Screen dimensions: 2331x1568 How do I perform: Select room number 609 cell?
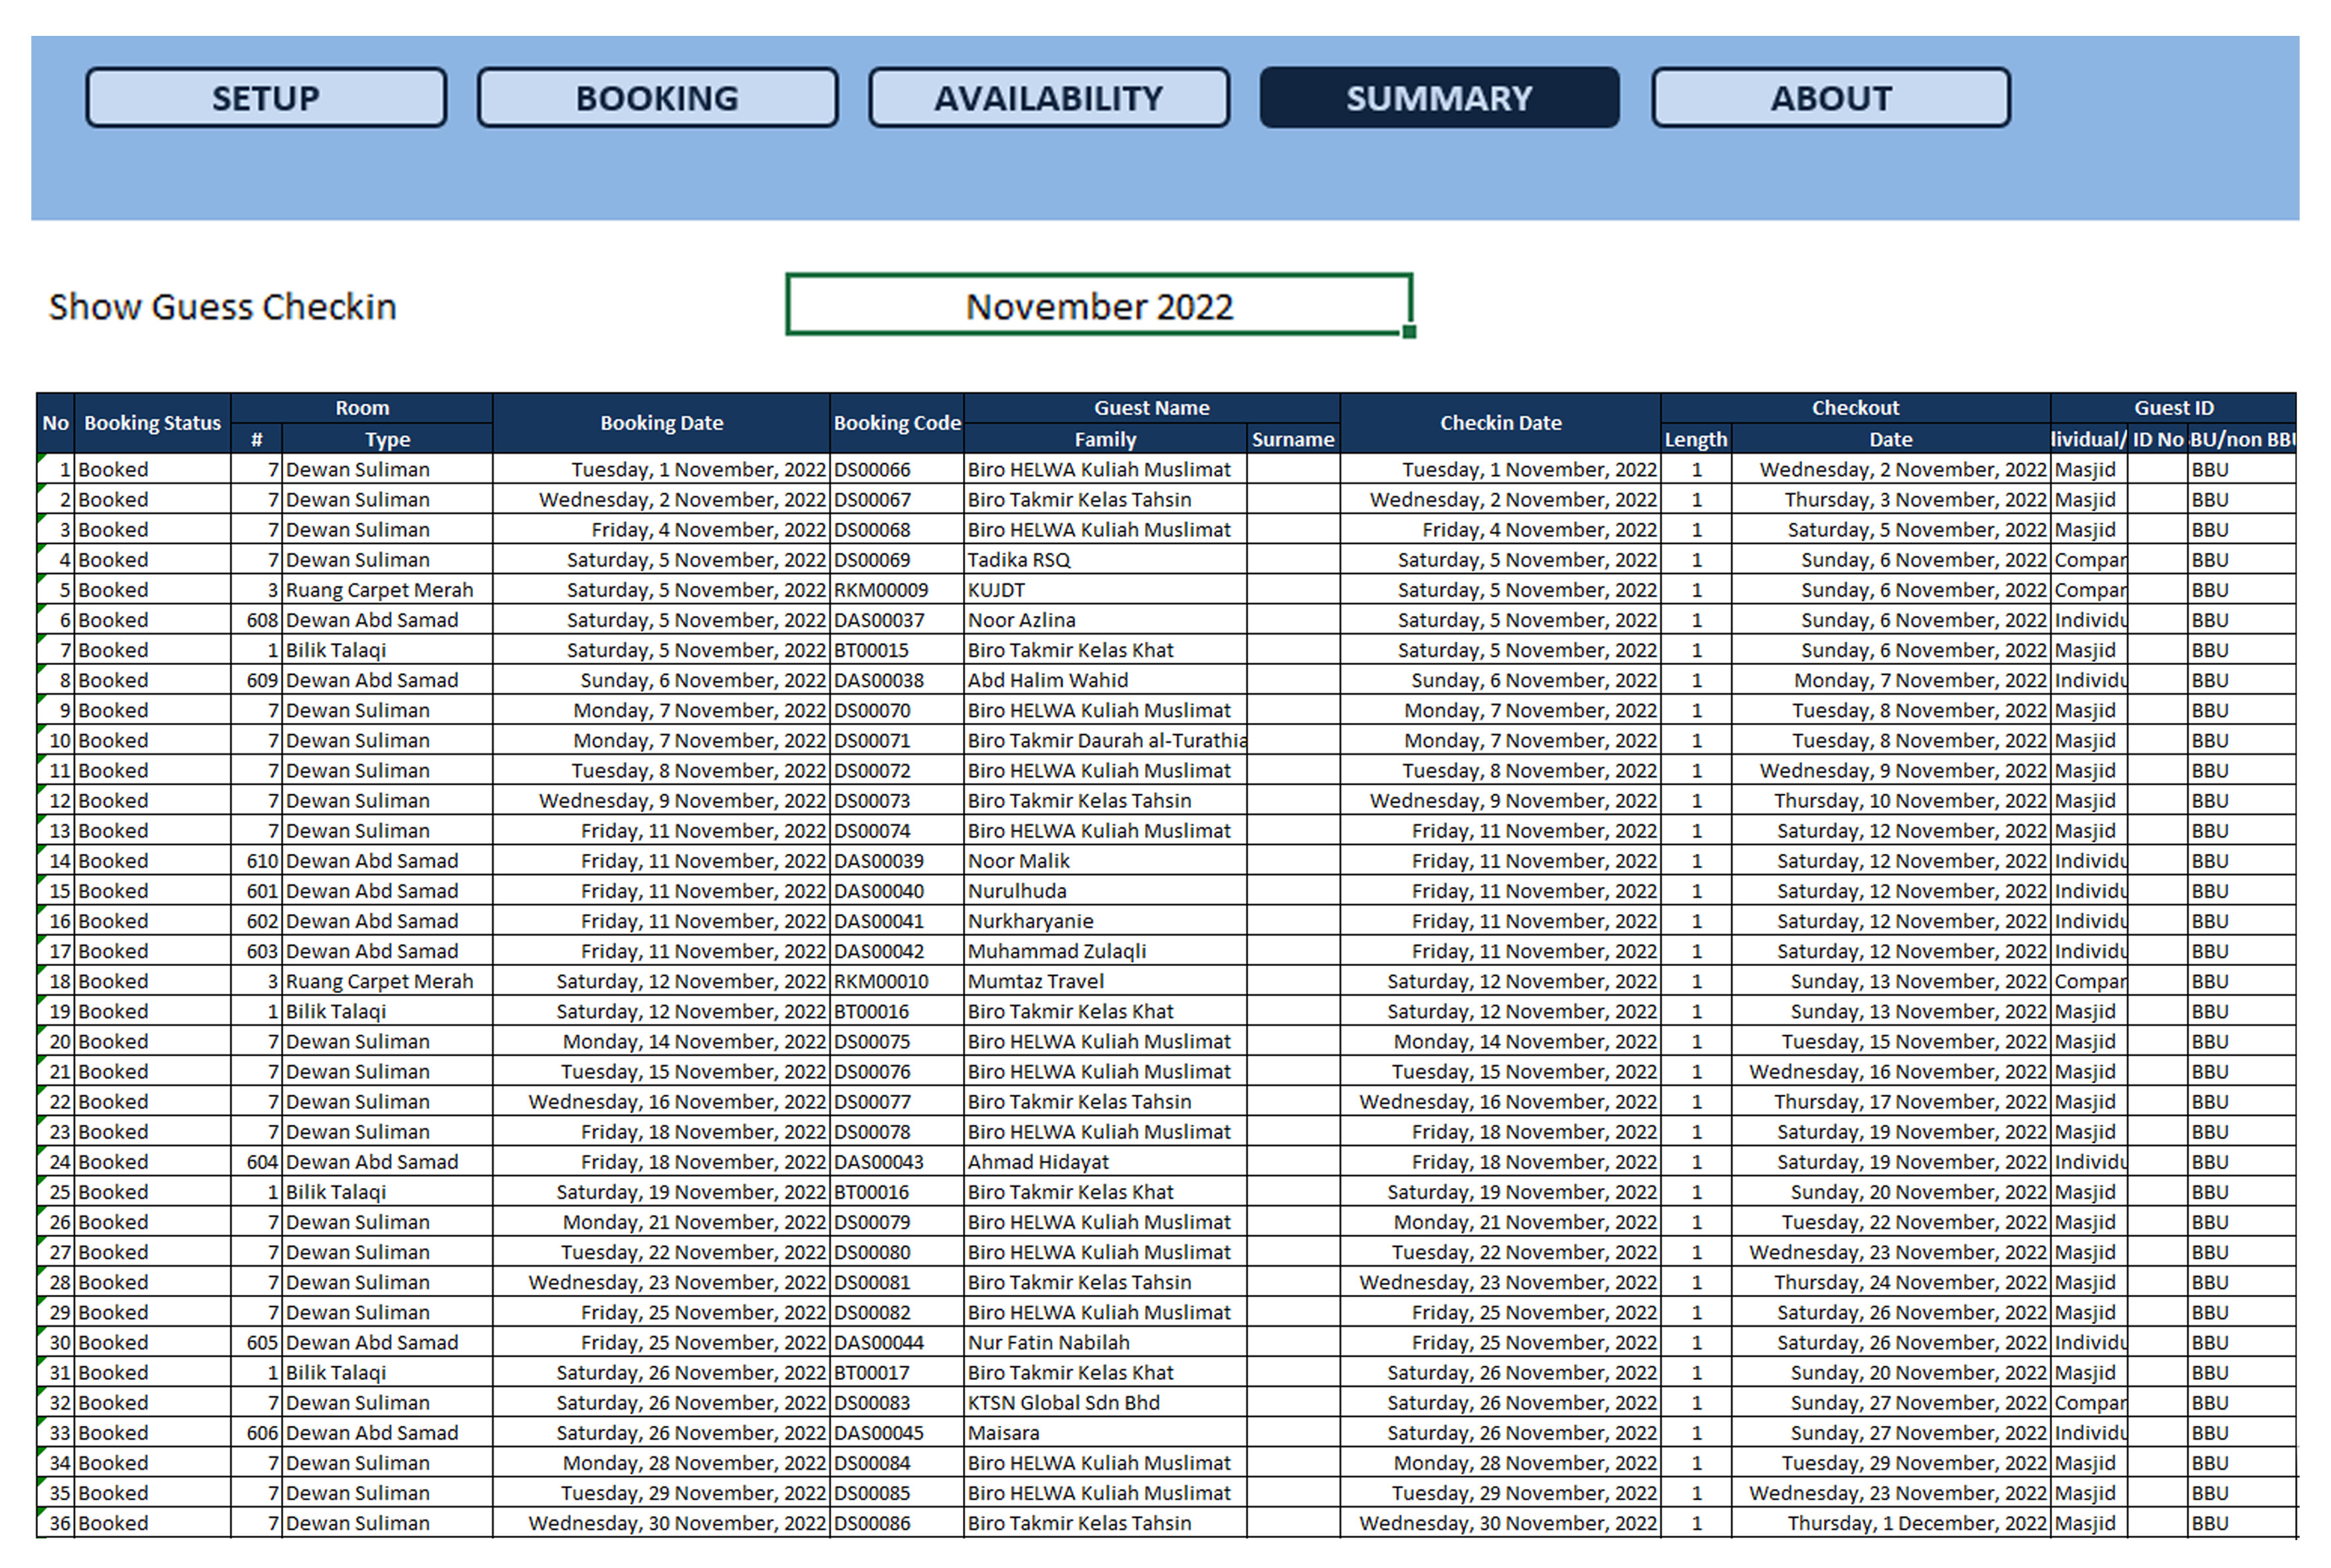[257, 680]
